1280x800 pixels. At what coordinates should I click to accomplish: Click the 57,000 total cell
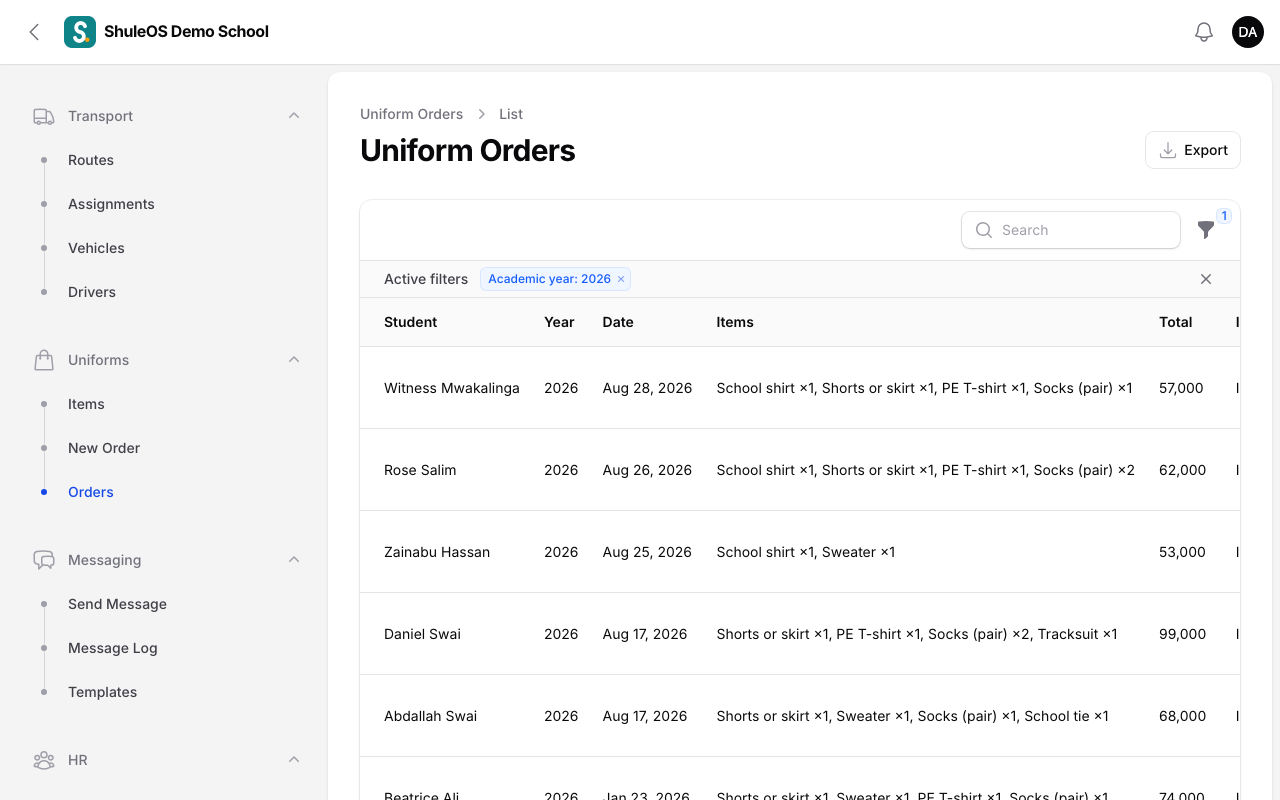click(x=1181, y=388)
